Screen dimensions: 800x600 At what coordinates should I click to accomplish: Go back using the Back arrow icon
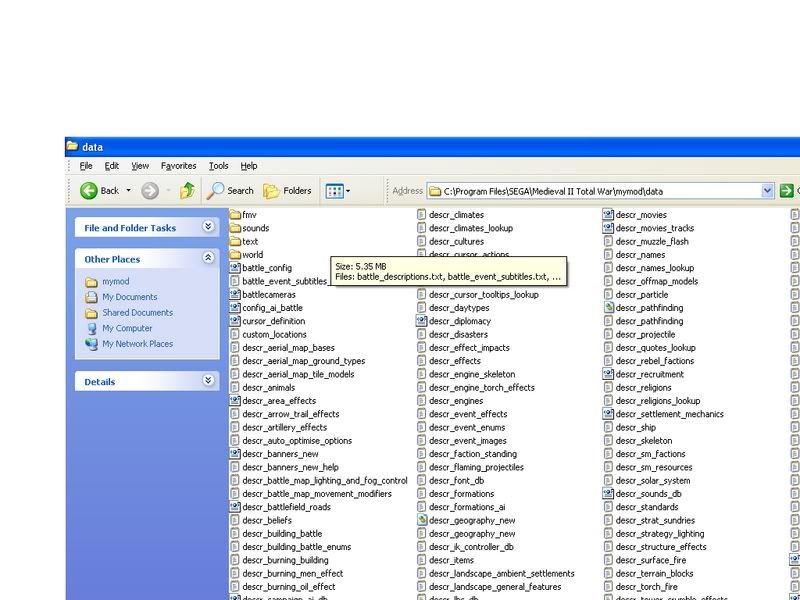tap(89, 191)
